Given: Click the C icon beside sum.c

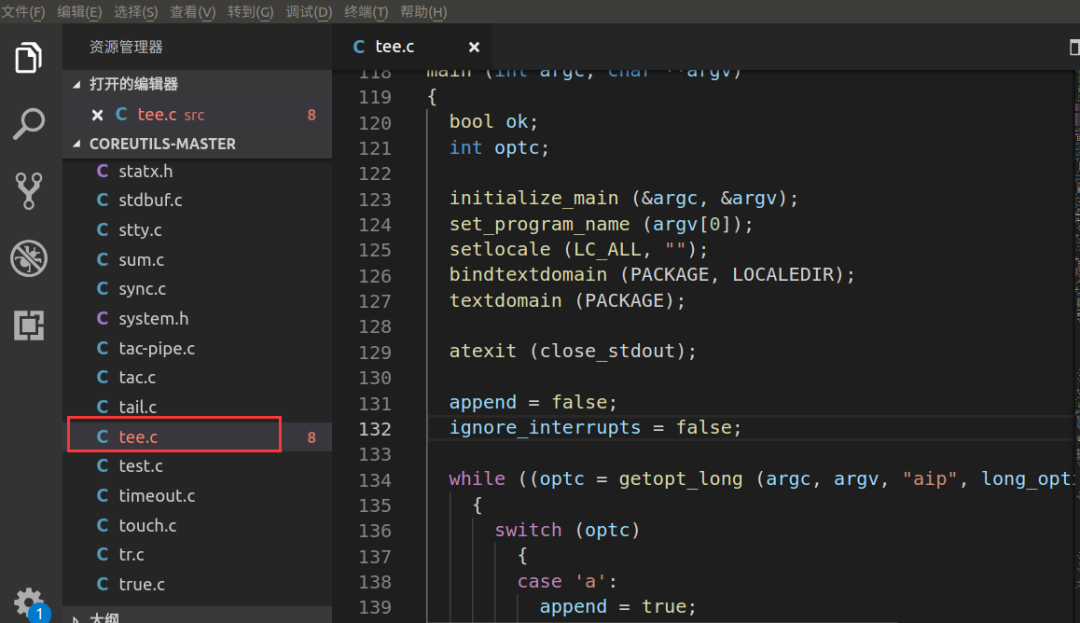Looking at the screenshot, I should click(102, 260).
